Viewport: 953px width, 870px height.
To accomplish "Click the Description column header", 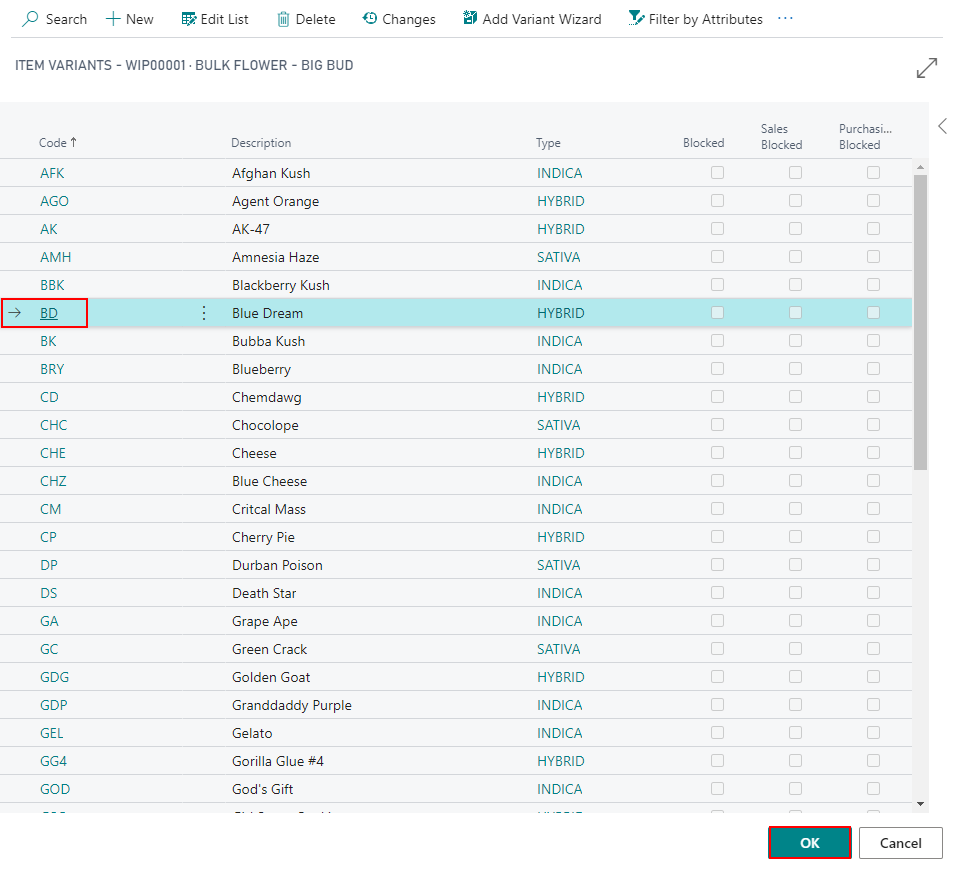I will pyautogui.click(x=261, y=143).
